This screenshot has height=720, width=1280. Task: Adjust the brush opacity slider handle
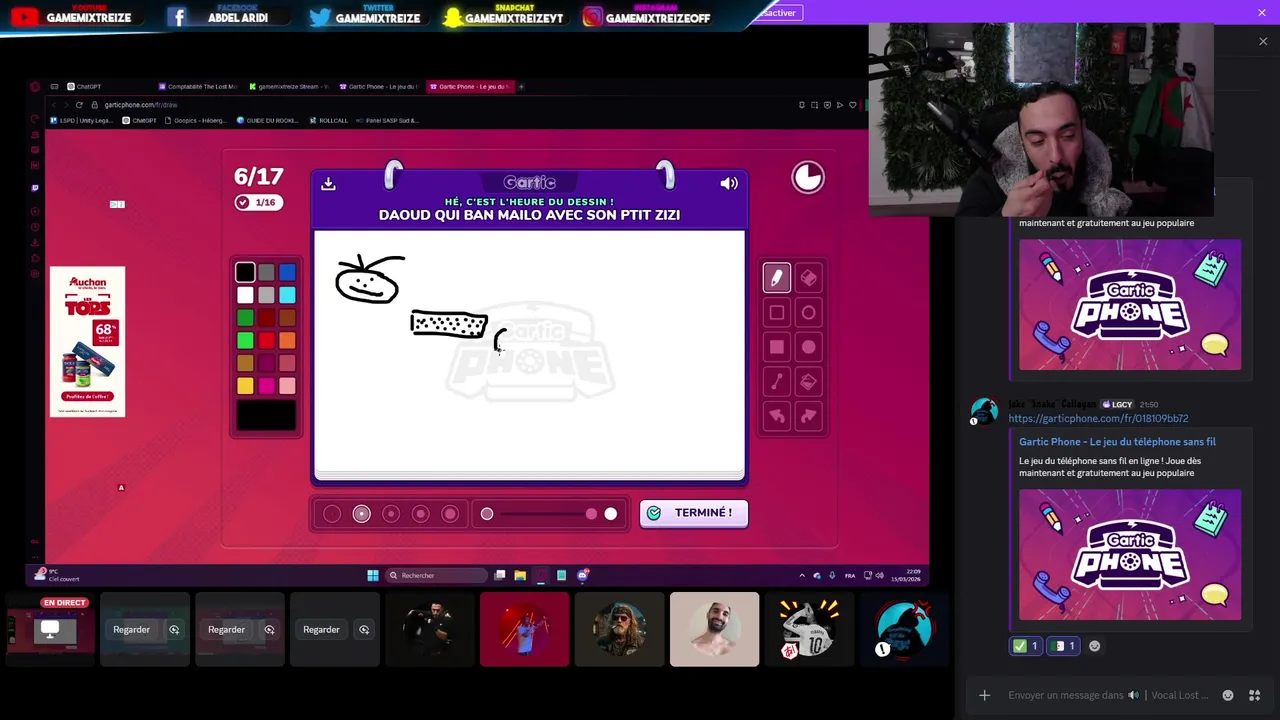coord(591,514)
